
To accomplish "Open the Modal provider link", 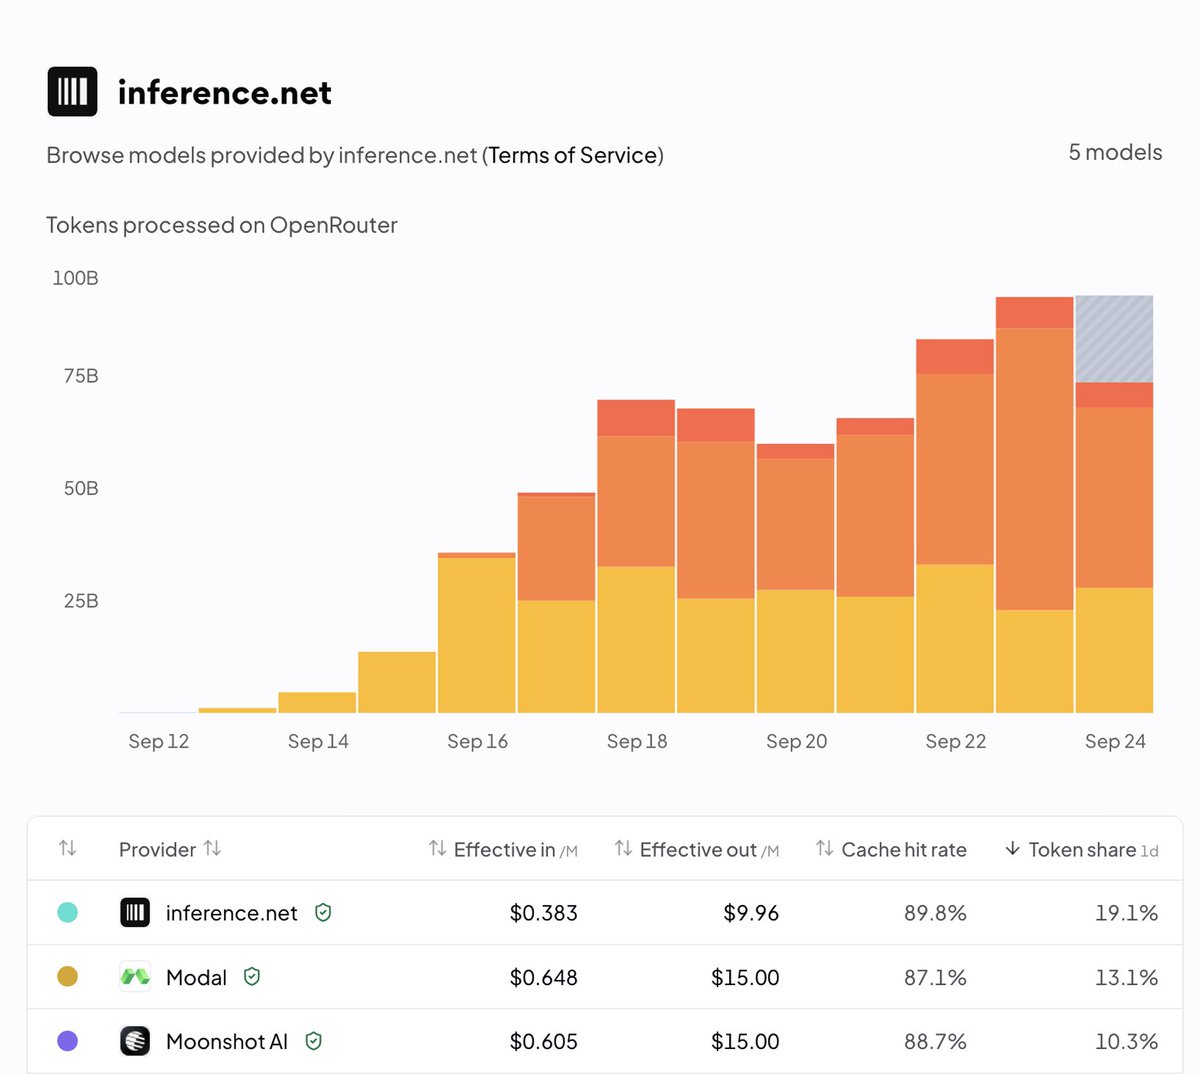I will pyautogui.click(x=196, y=977).
